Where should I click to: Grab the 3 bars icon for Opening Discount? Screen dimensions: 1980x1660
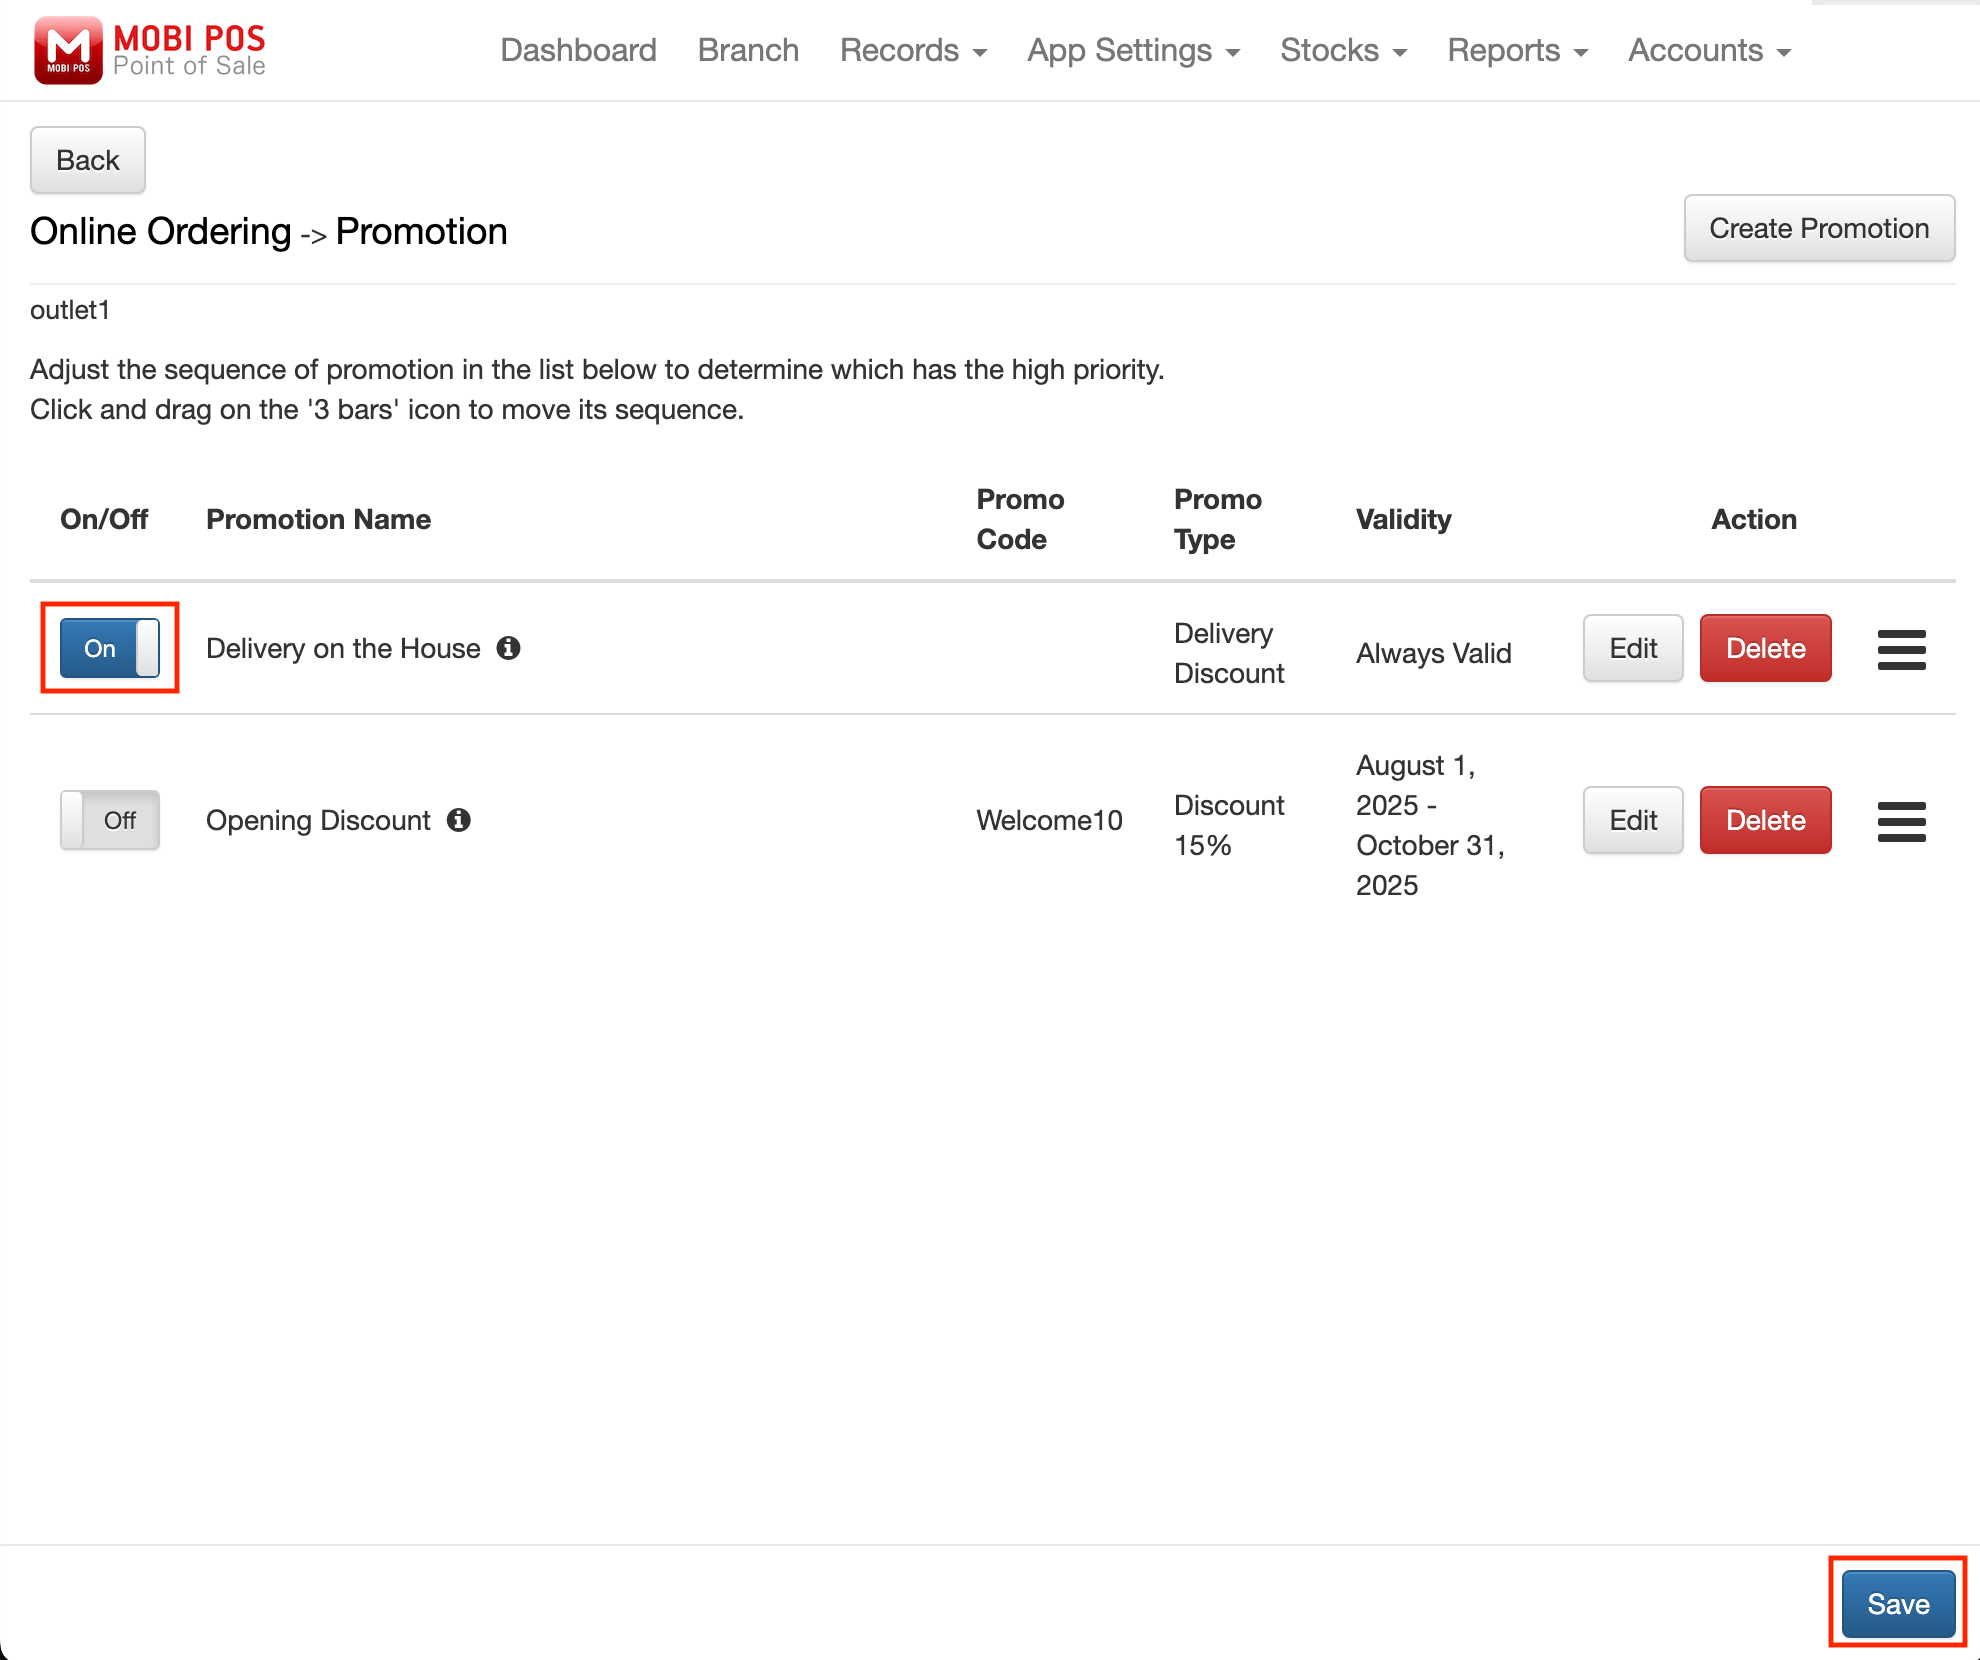(x=1901, y=821)
